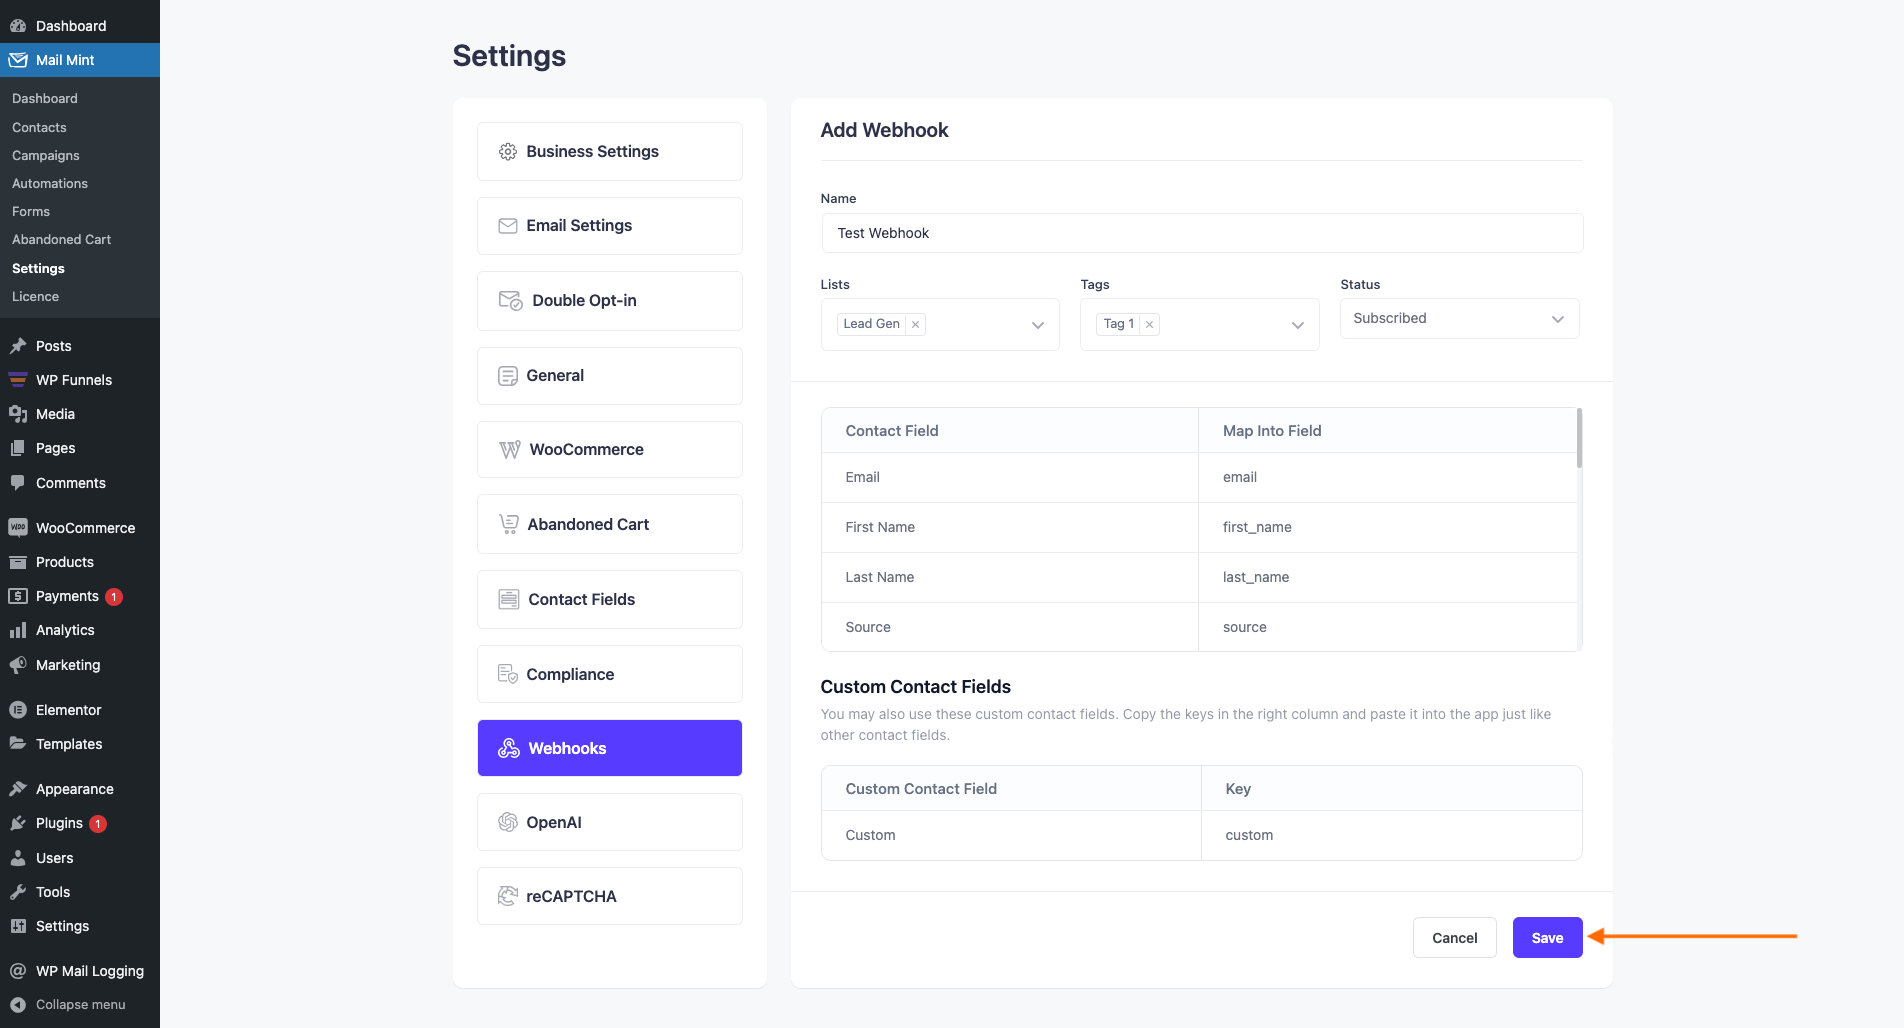Expand the Lists dropdown arrow
The image size is (1904, 1028).
coord(1038,325)
